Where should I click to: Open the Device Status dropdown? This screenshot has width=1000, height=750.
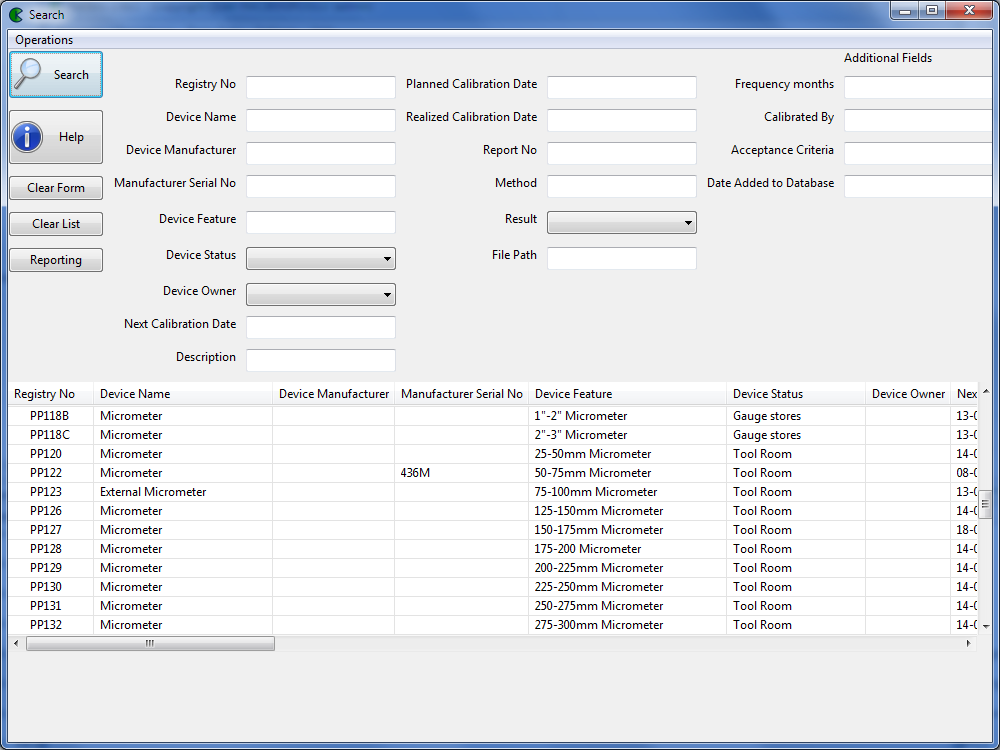pyautogui.click(x=320, y=258)
